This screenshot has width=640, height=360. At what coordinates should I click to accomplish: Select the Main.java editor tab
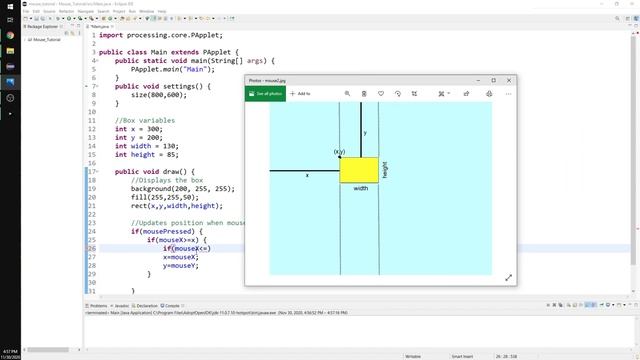tap(99, 27)
